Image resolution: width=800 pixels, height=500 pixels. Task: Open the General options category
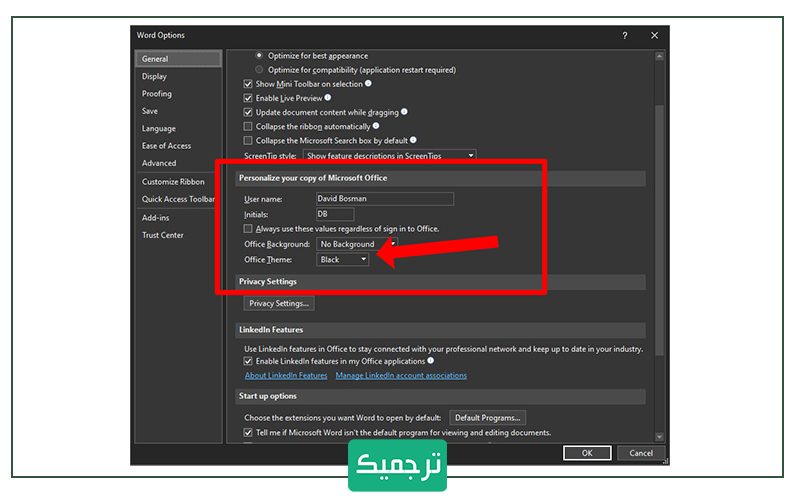[x=179, y=59]
